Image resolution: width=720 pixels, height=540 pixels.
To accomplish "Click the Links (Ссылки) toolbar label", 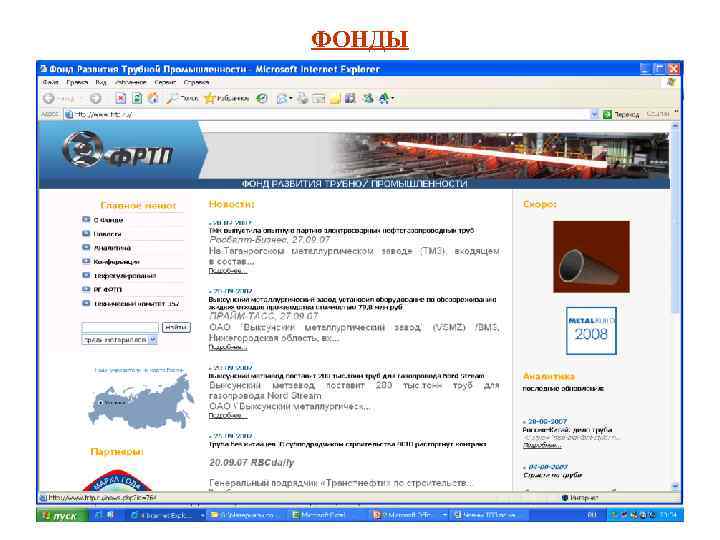I will tap(658, 114).
